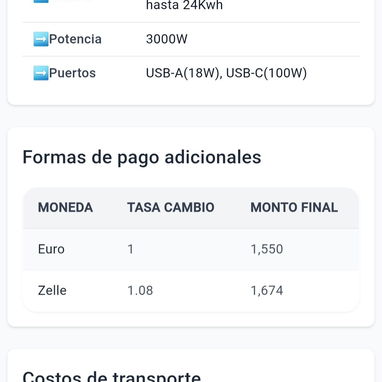Select the 3000W power value
The width and height of the screenshot is (382, 382).
pos(167,39)
